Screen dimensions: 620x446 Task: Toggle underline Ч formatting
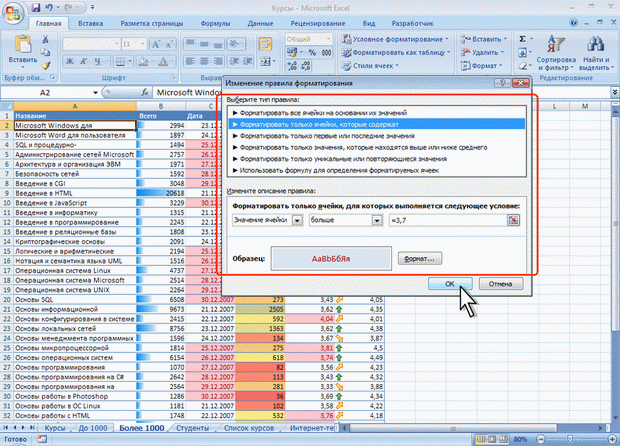97,61
